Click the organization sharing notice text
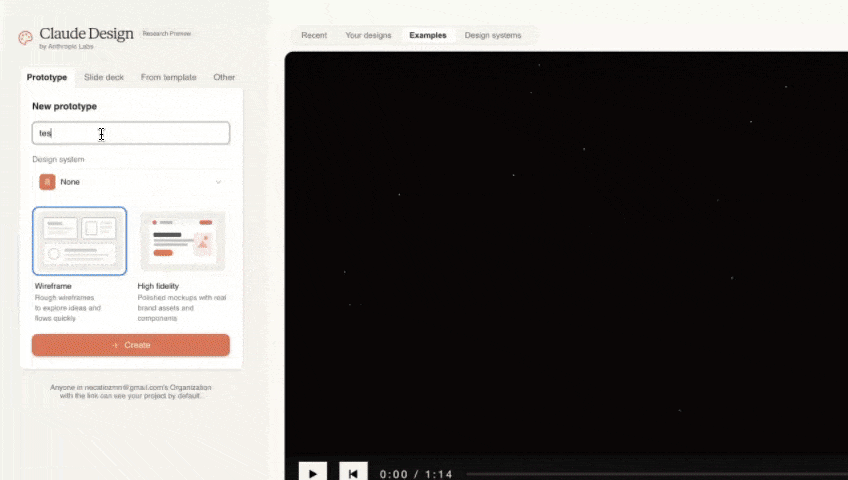The width and height of the screenshot is (848, 480). [x=130, y=391]
